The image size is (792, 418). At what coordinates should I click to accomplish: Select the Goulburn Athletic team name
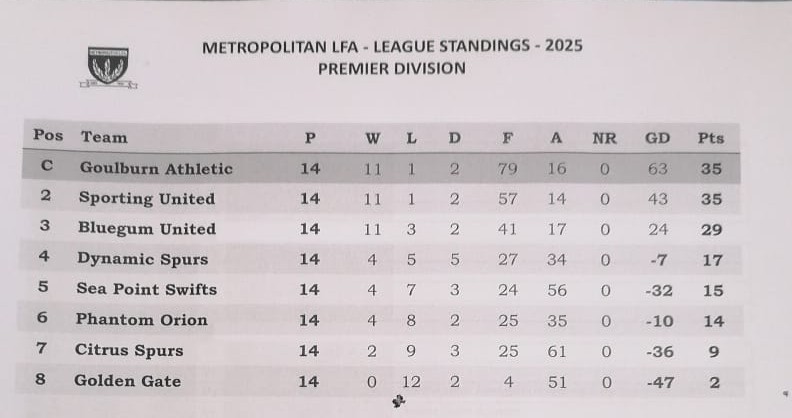tap(156, 168)
